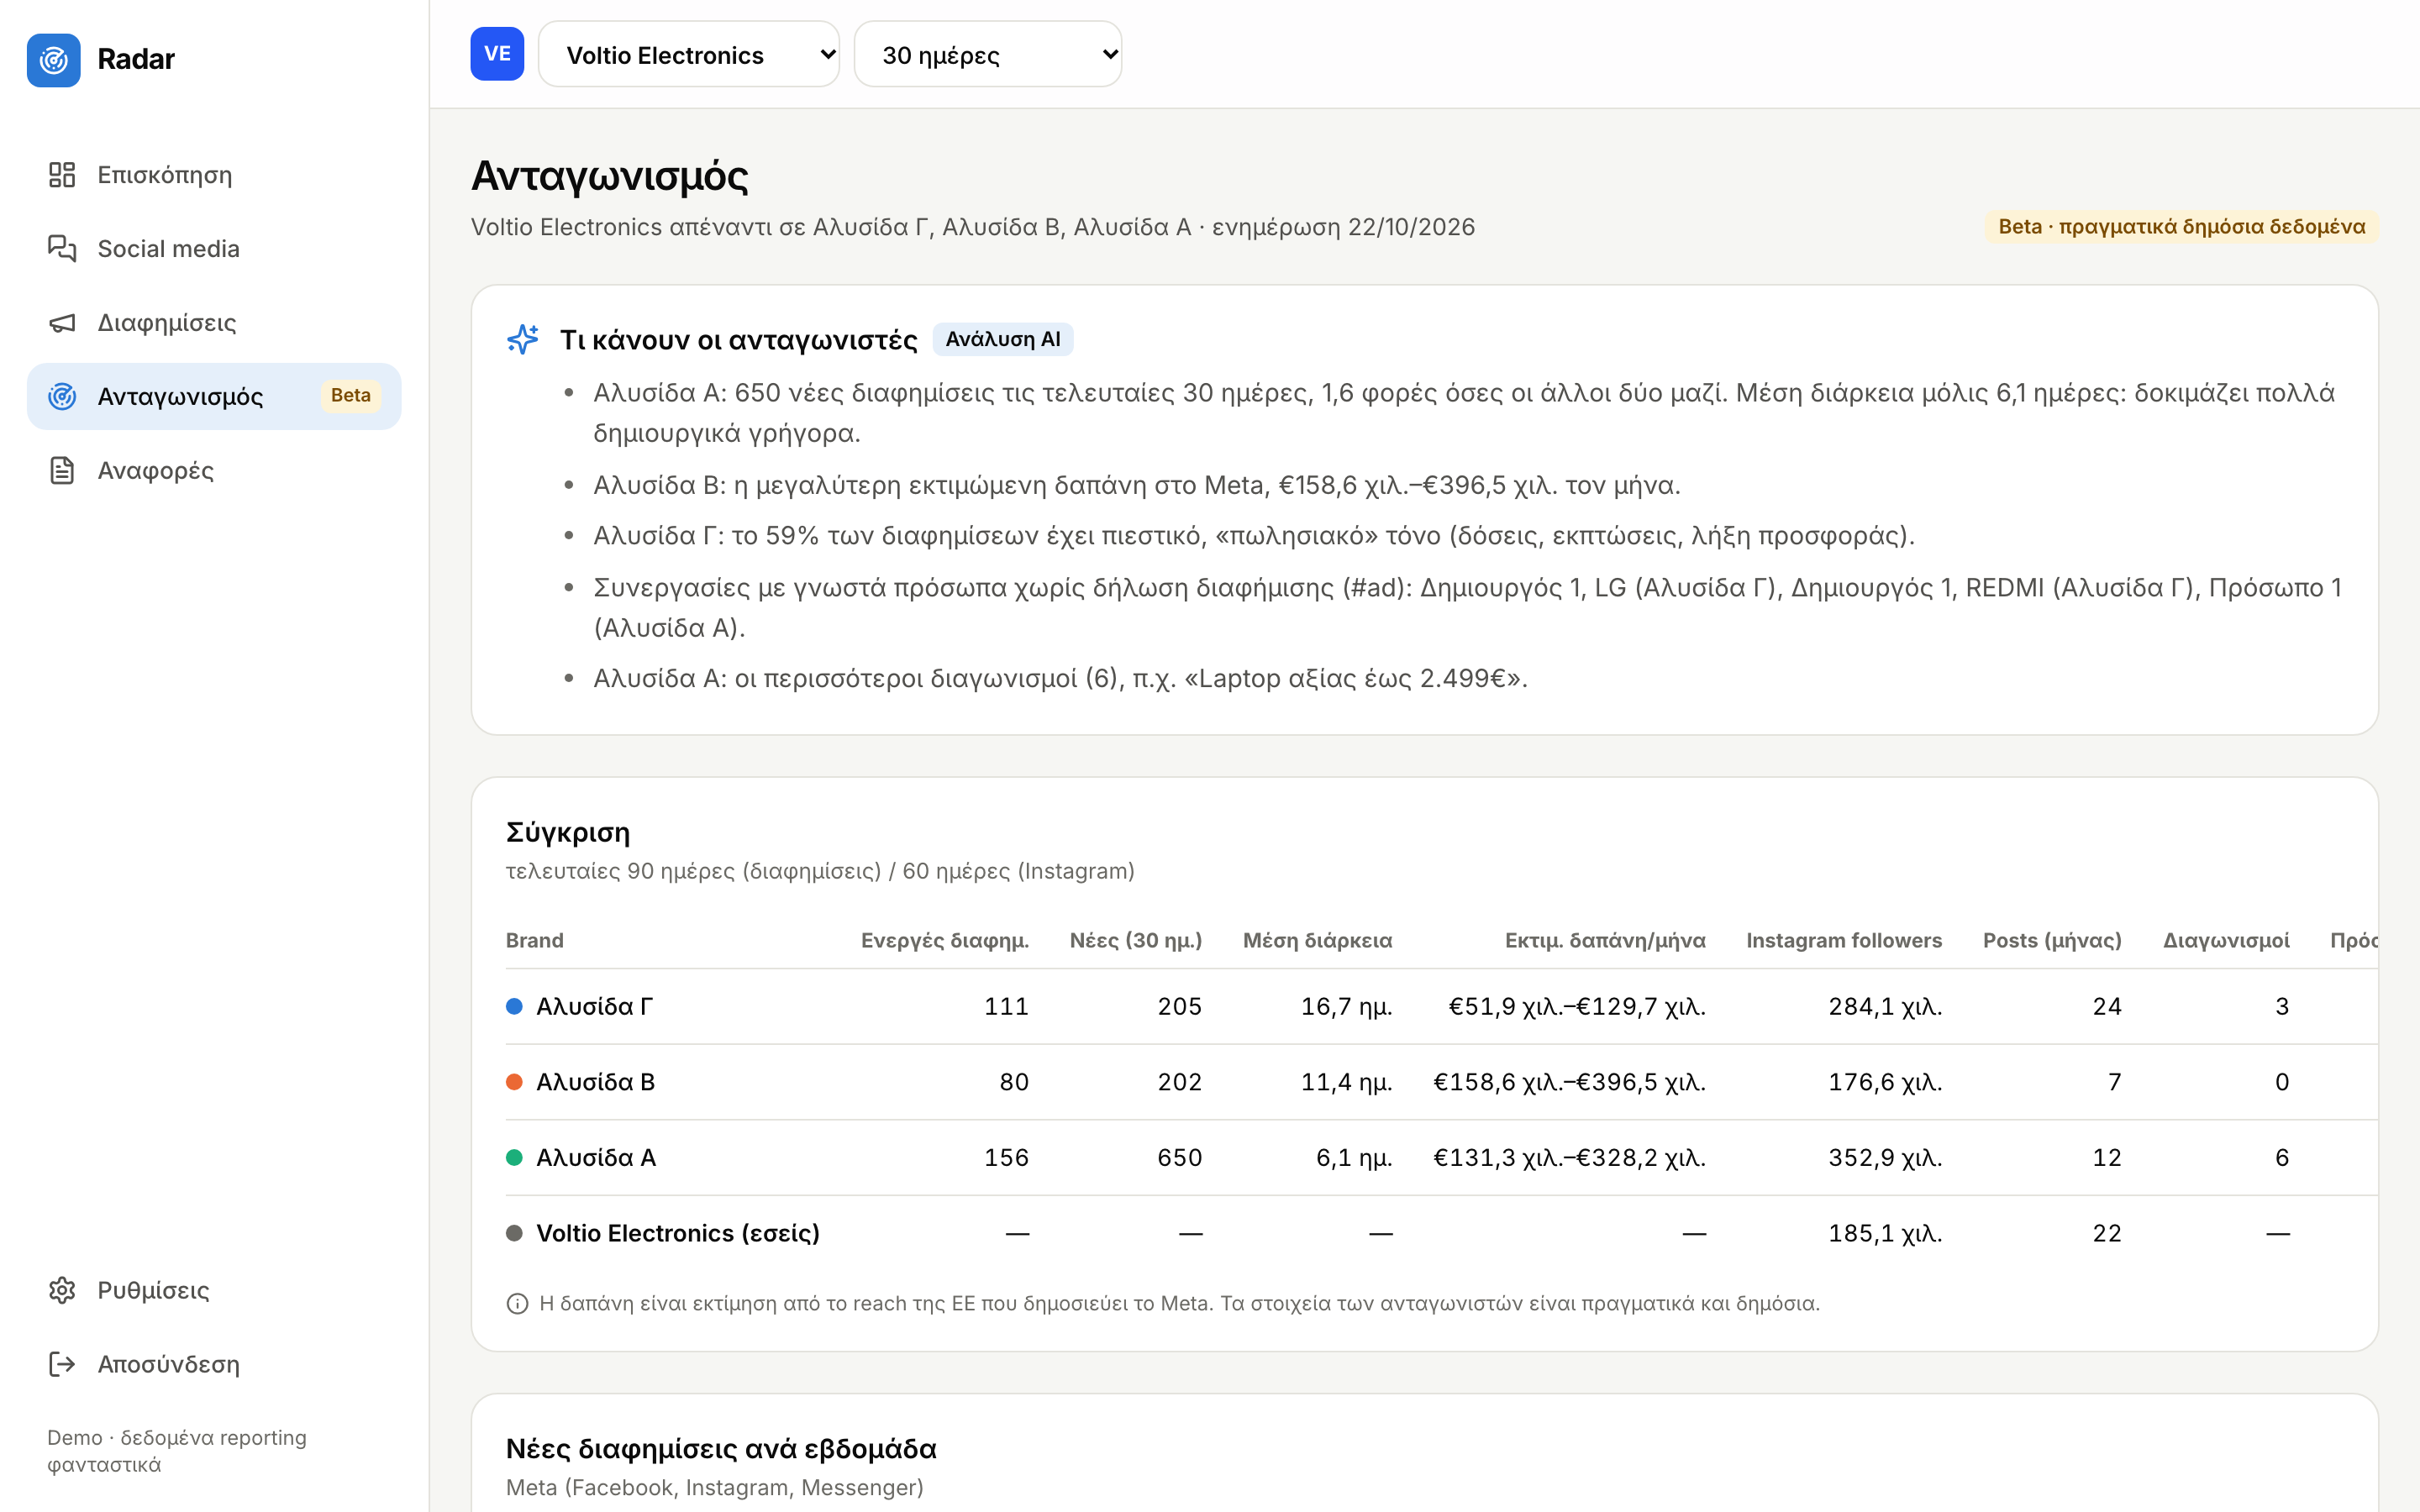Click the orange dot for Αλυσίδα Β
Viewport: 2420px width, 1512px height.
[514, 1082]
